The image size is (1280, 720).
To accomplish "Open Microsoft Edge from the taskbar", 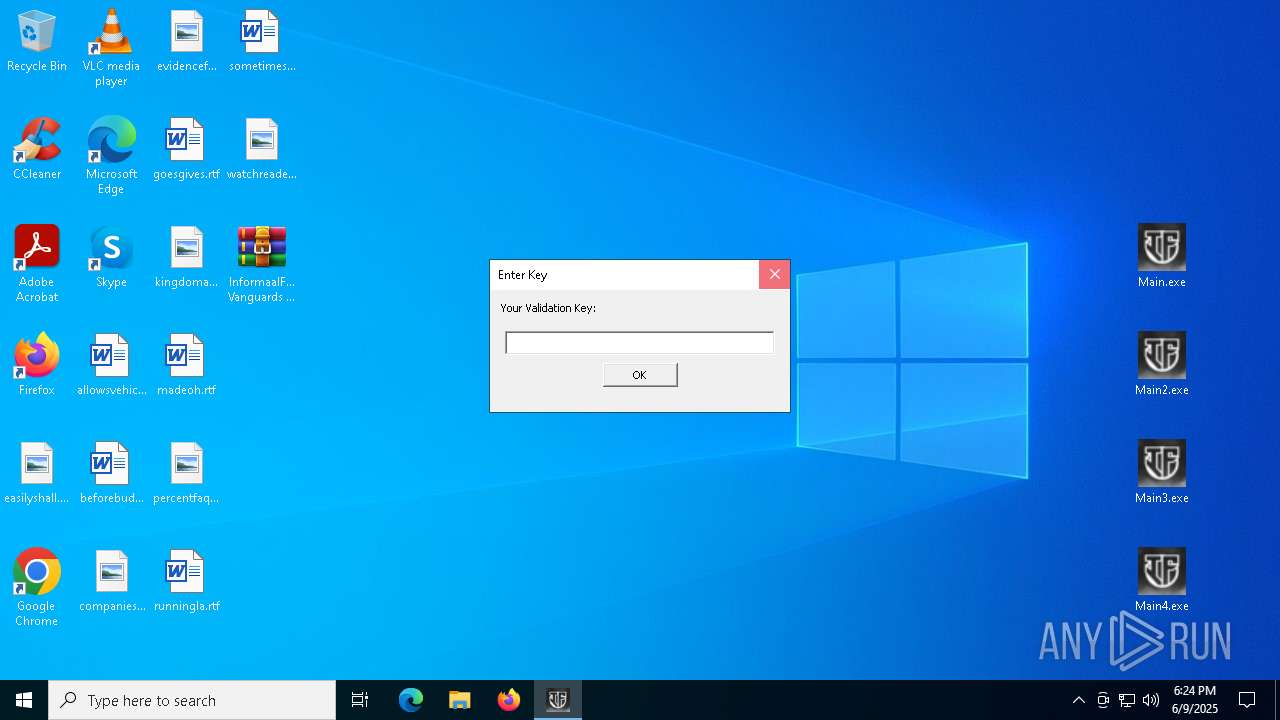I will (x=411, y=700).
